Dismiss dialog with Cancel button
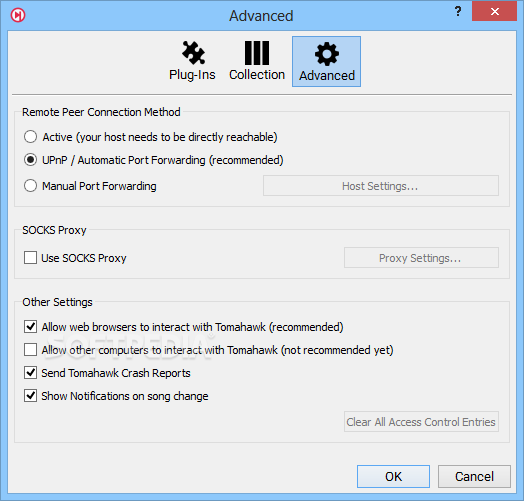524x501 pixels. tap(474, 476)
